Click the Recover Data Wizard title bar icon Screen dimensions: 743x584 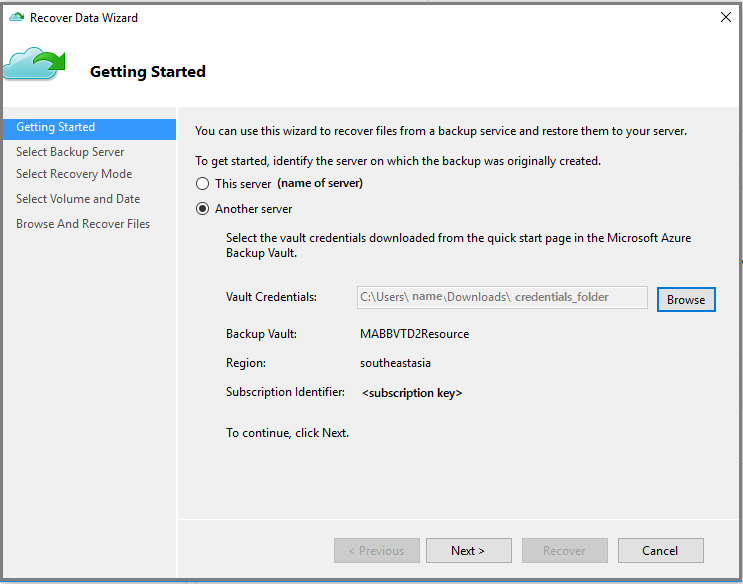click(x=17, y=18)
